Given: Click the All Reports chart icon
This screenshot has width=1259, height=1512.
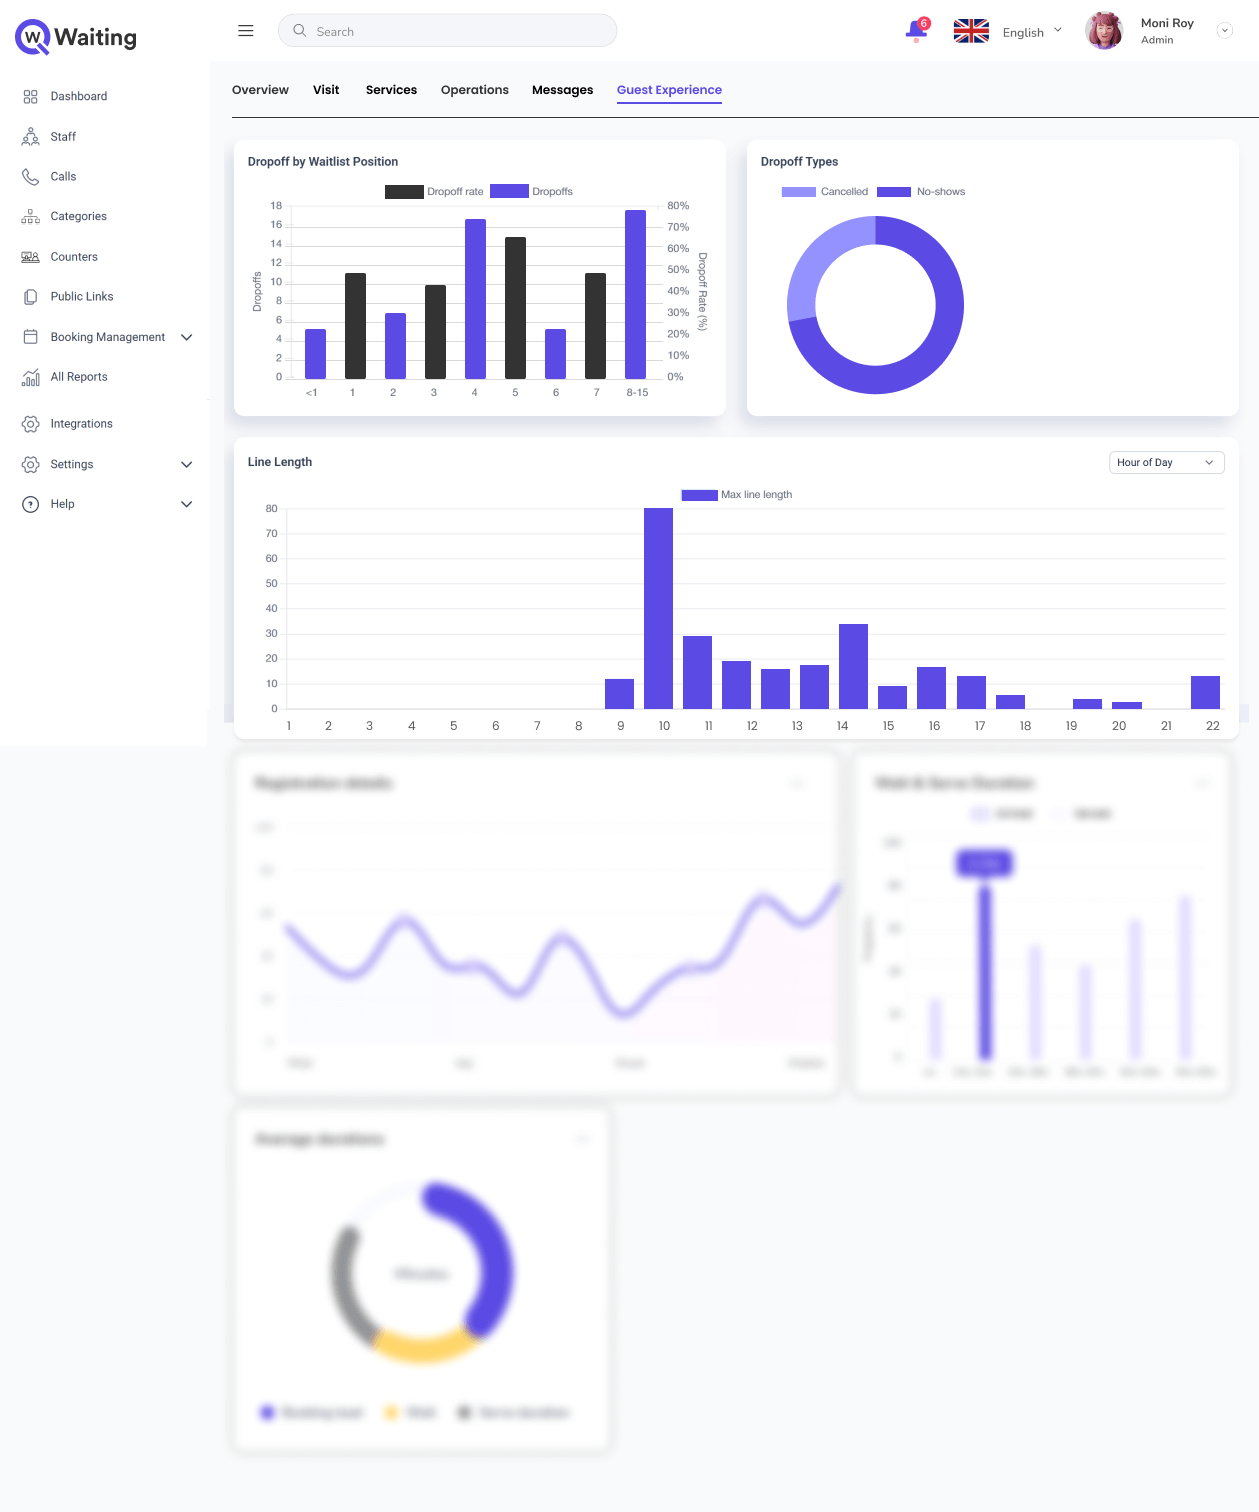Looking at the screenshot, I should click(x=31, y=377).
